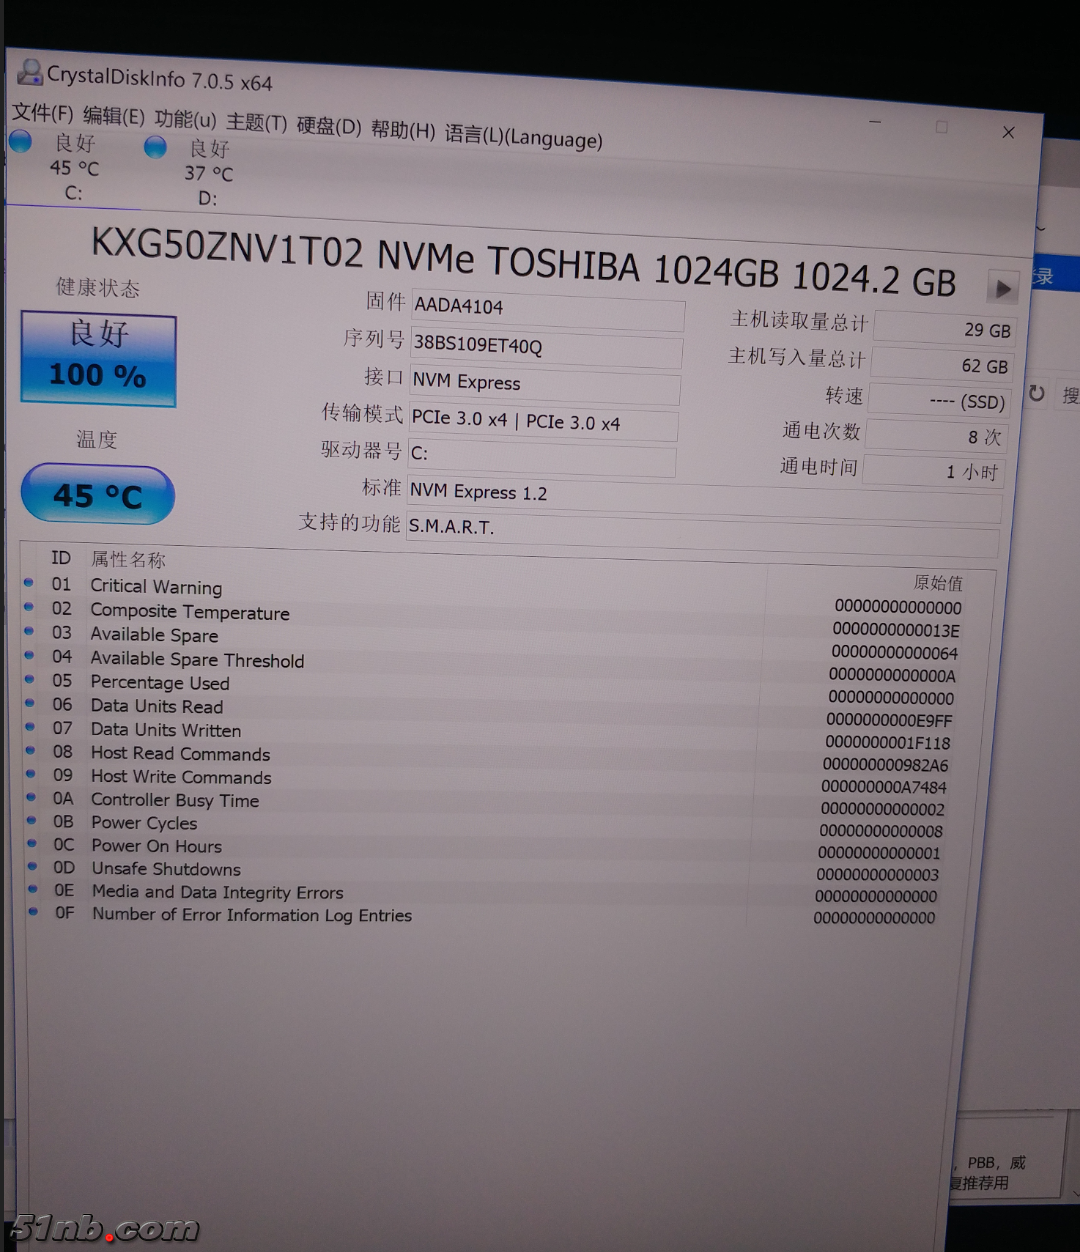Viewport: 1080px width, 1252px height.
Task: Select the Power Cycles row
Action: [482, 826]
